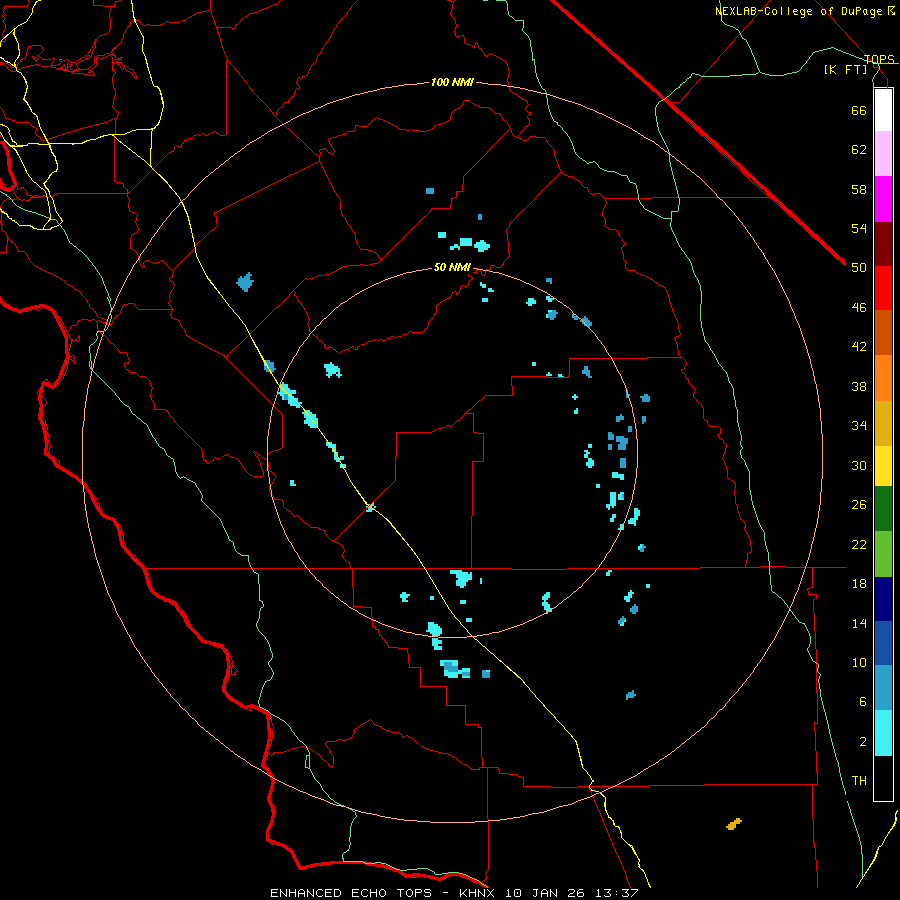
Task: Select the bright orange legend swatch
Action: point(883,378)
